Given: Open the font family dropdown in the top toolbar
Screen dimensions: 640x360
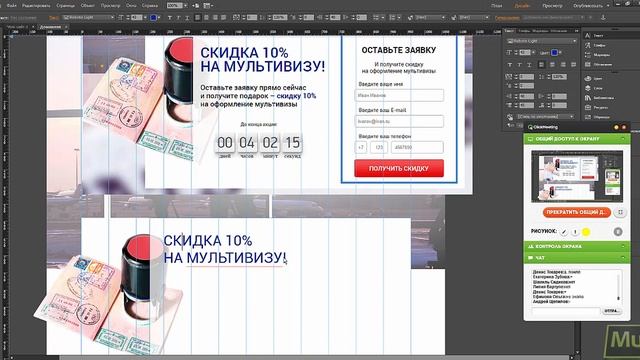Looking at the screenshot, I should coord(89,18).
